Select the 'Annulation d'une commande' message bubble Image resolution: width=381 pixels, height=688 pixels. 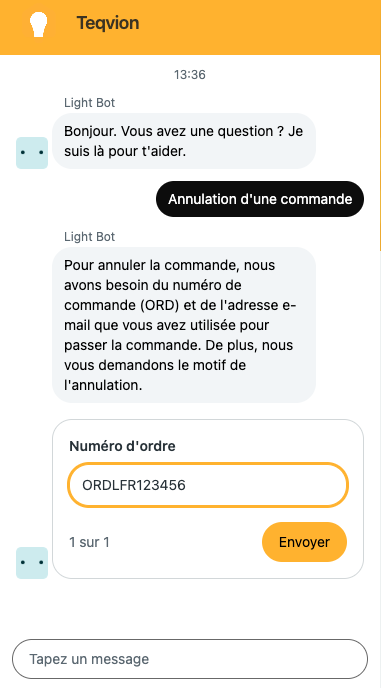(260, 199)
